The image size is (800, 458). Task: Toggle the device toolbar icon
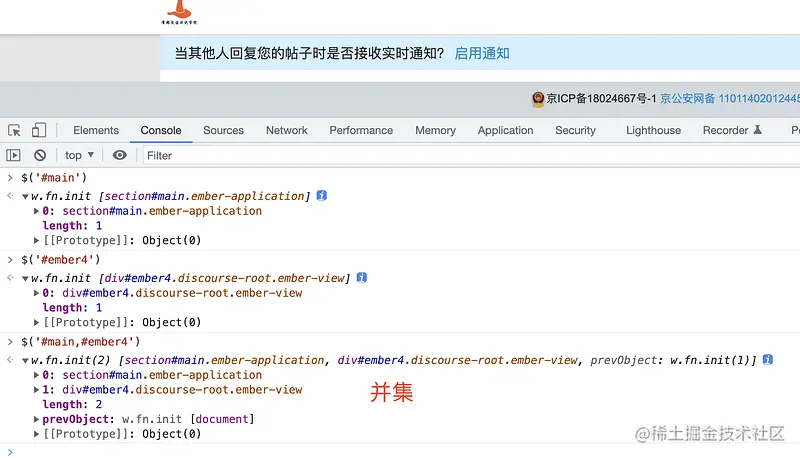tap(39, 130)
